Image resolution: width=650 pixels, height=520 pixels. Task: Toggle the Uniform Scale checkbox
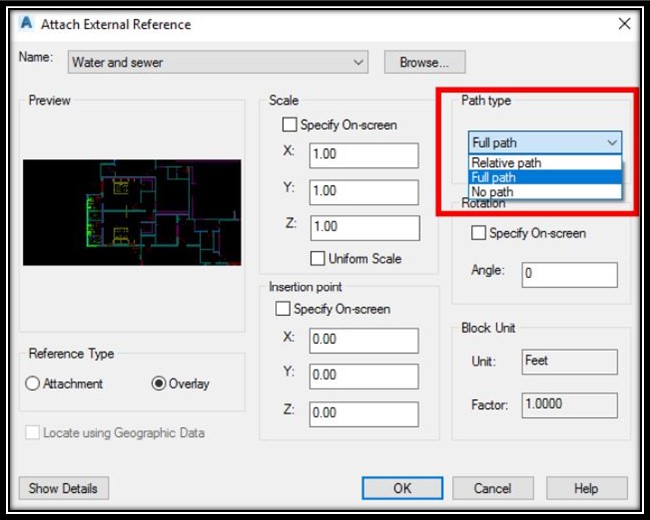[x=318, y=258]
